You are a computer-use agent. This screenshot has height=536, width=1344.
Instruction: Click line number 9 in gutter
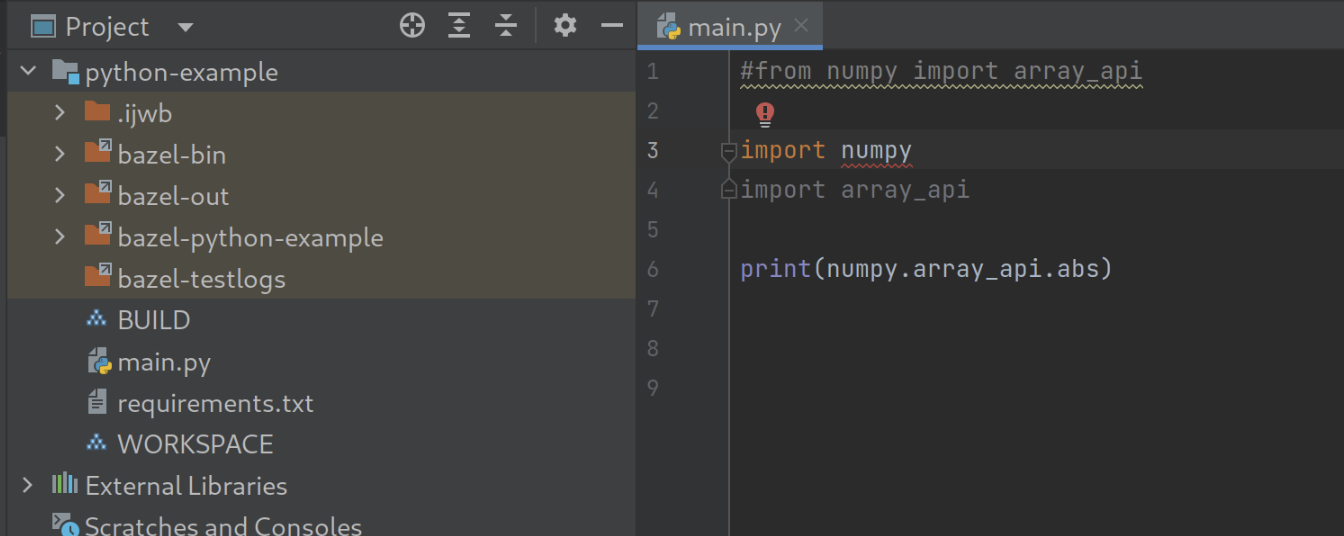pos(653,387)
